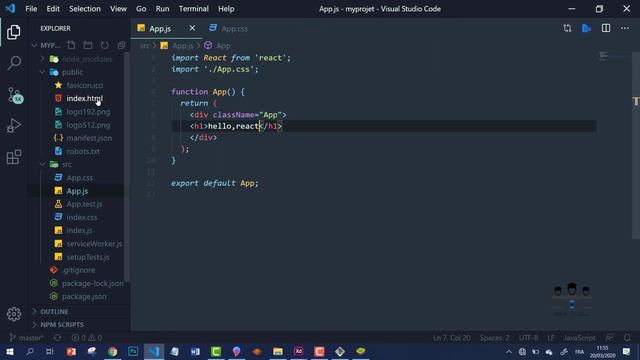
Task: Open the Terminal menu
Action: pyautogui.click(x=193, y=9)
